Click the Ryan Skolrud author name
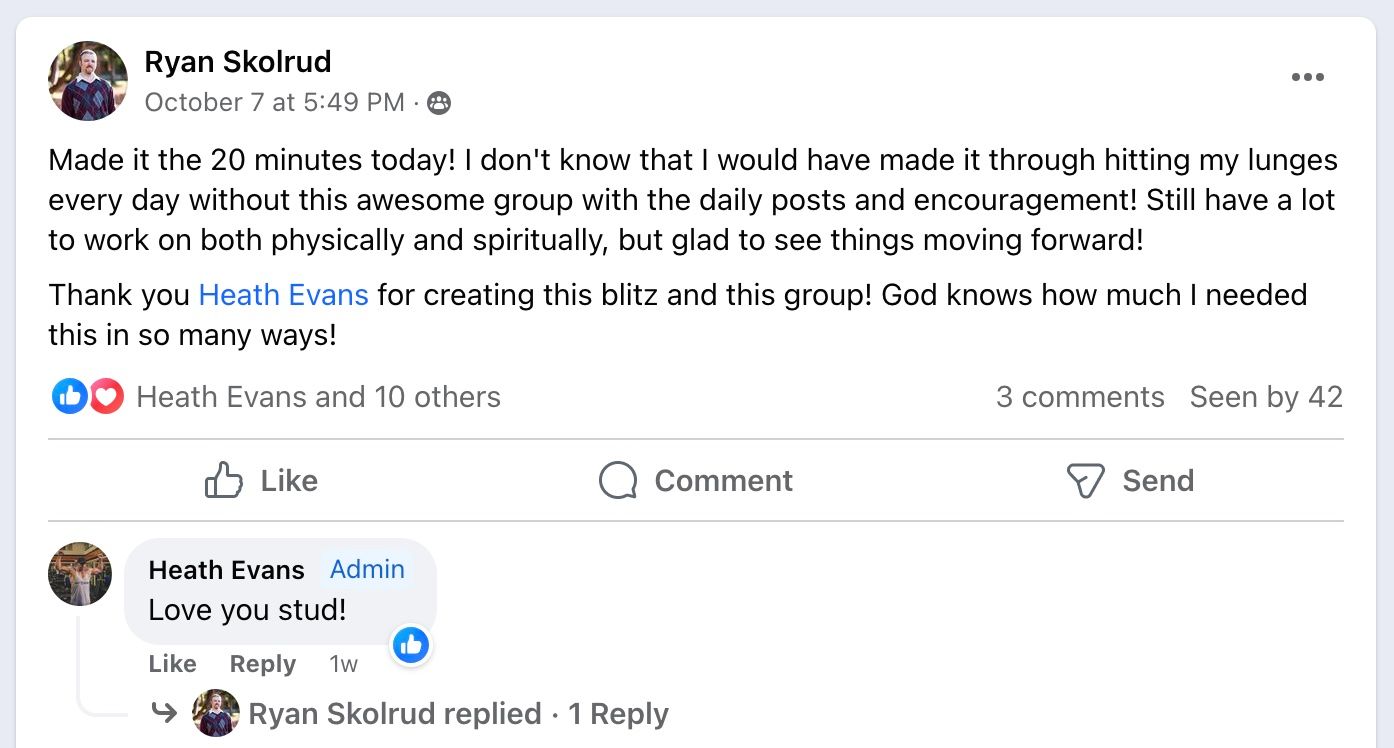 238,62
